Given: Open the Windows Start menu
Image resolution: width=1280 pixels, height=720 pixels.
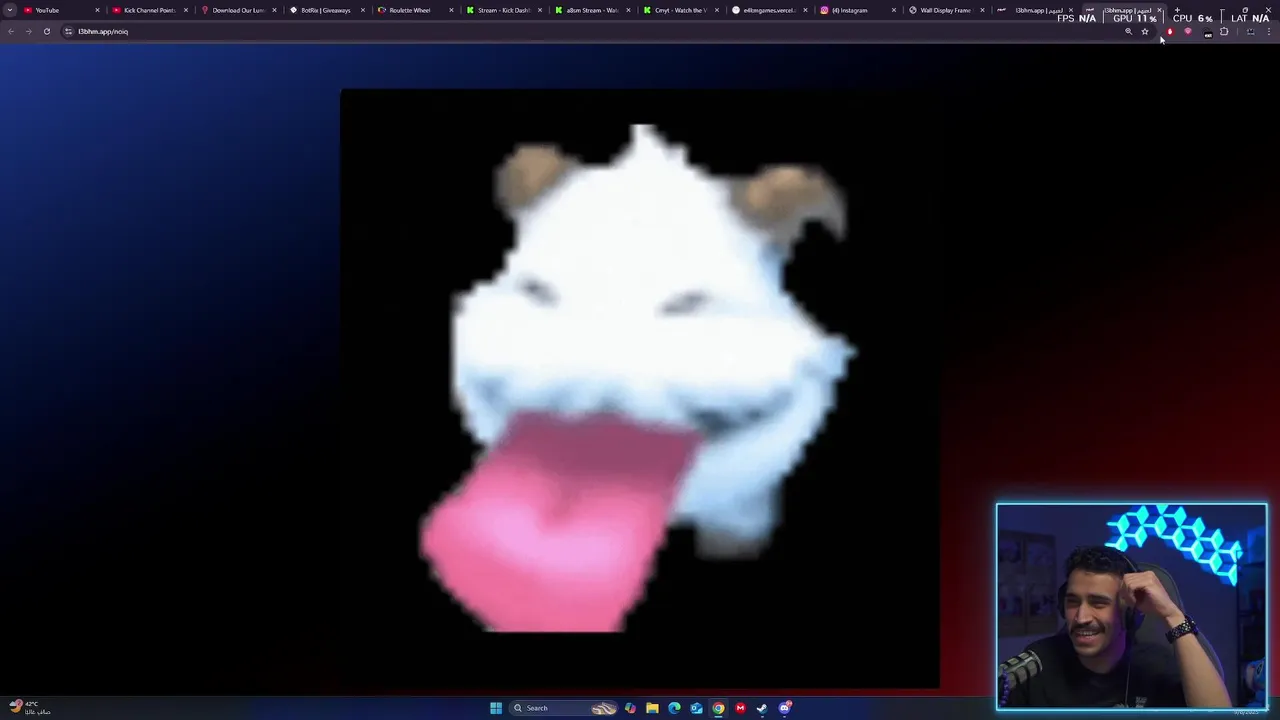Looking at the screenshot, I should 496,708.
